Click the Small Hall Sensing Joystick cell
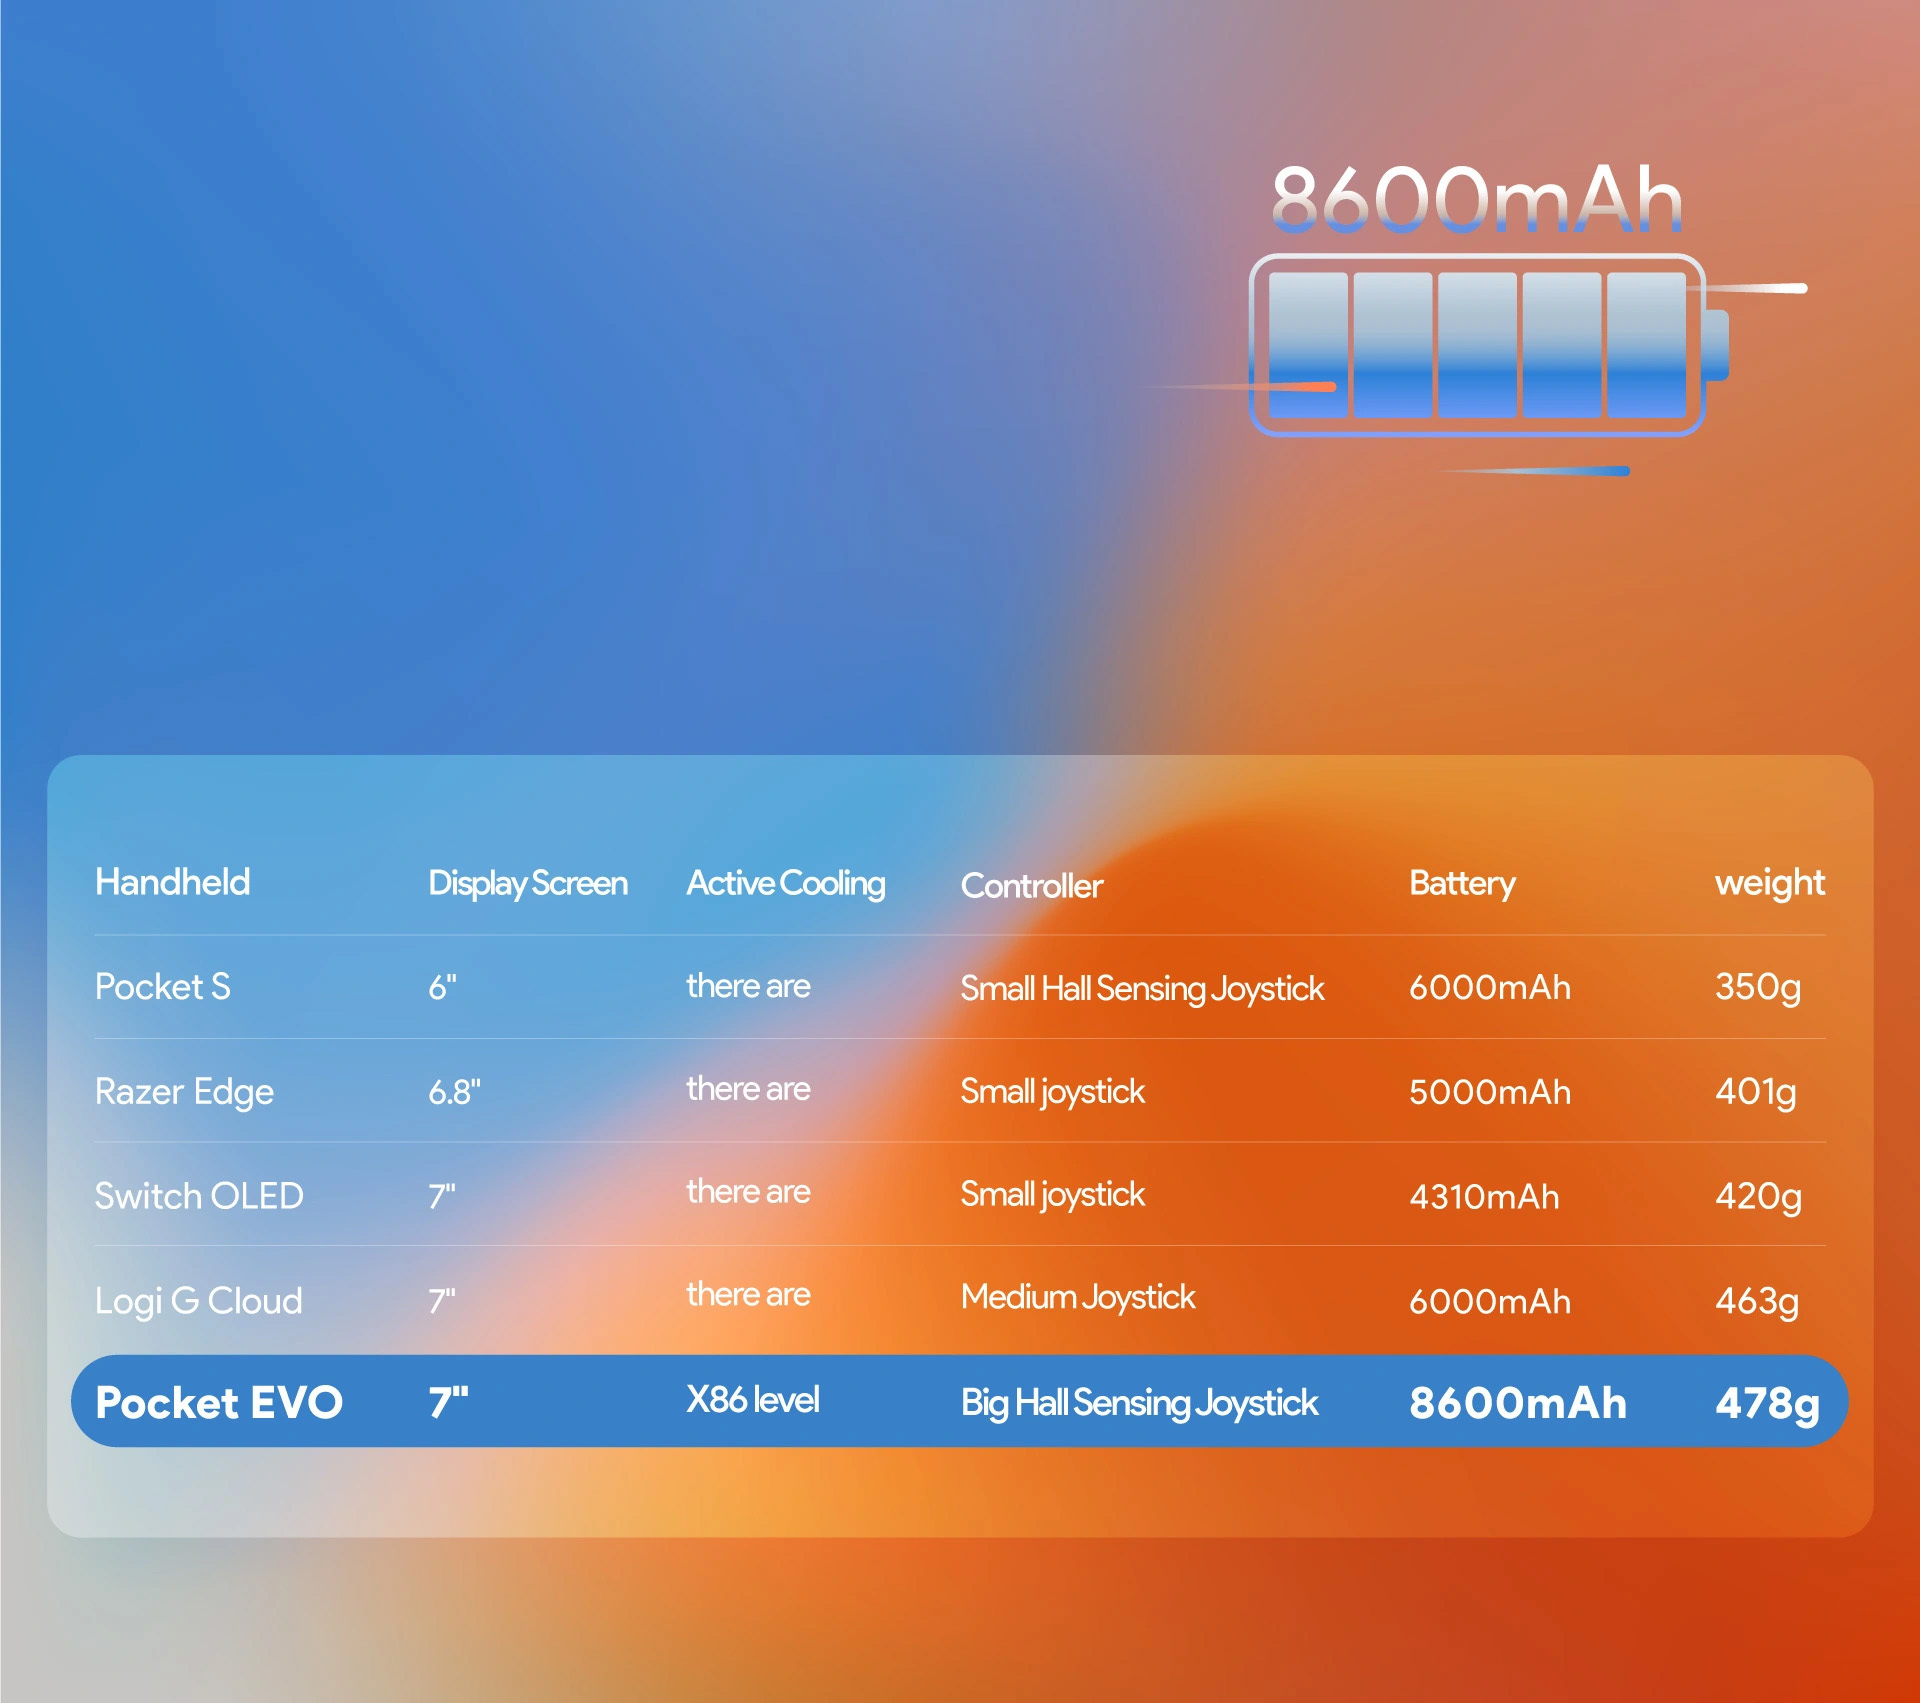The image size is (1920, 1703). point(1141,989)
